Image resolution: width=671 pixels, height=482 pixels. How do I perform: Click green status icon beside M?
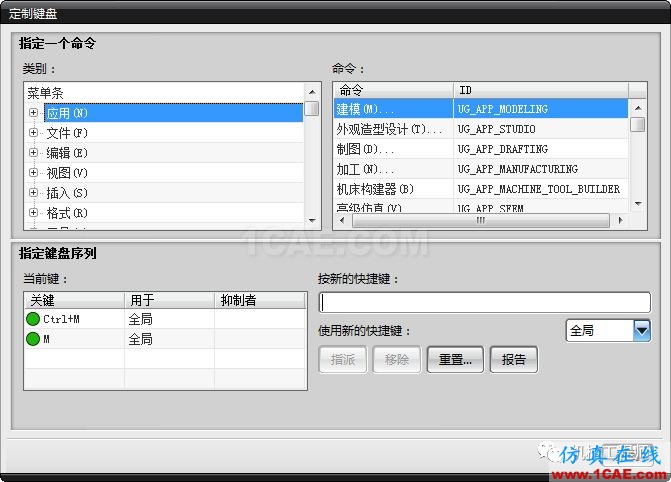[x=33, y=339]
